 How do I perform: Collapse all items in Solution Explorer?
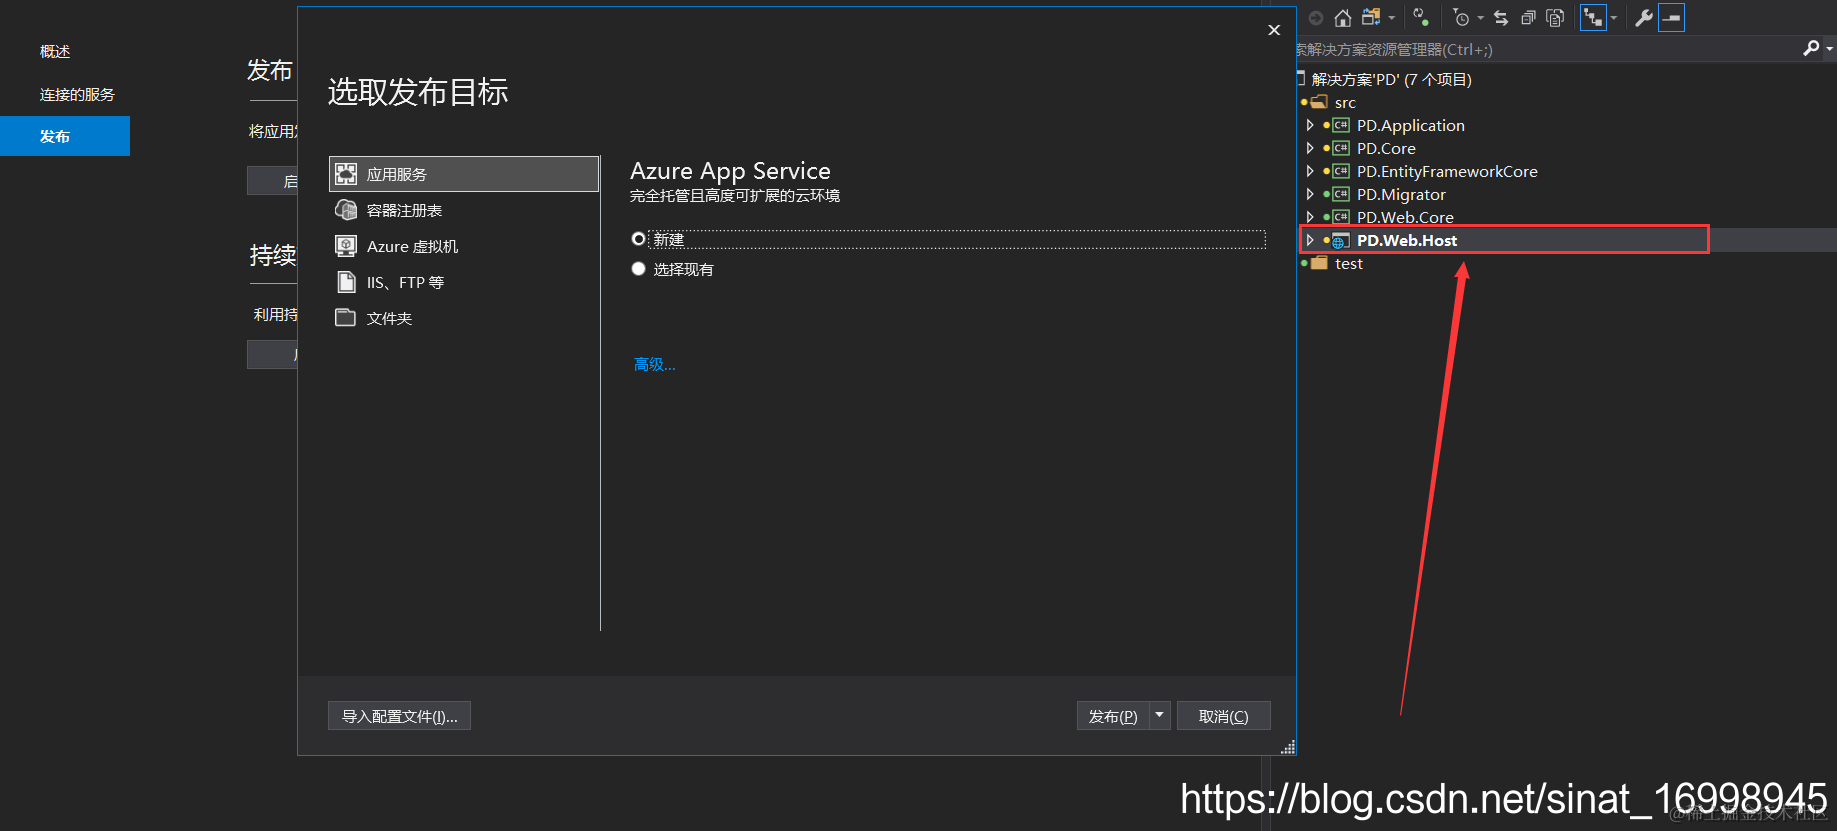pos(1528,18)
